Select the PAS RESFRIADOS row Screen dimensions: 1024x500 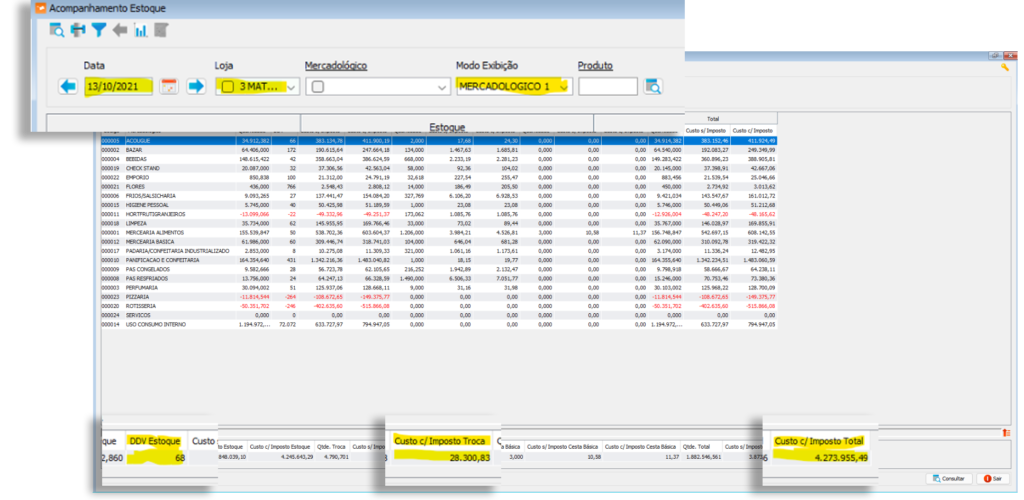(x=439, y=277)
